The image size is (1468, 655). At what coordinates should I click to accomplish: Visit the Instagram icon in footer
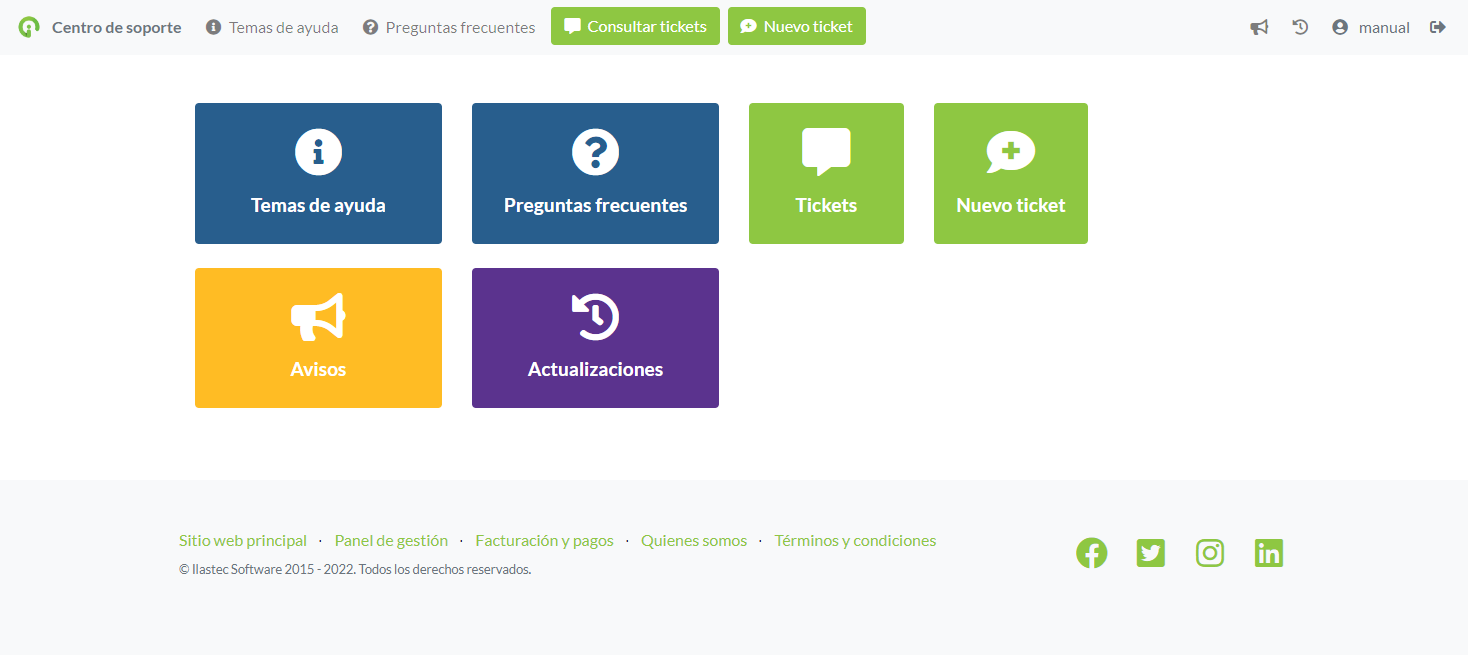tap(1210, 553)
